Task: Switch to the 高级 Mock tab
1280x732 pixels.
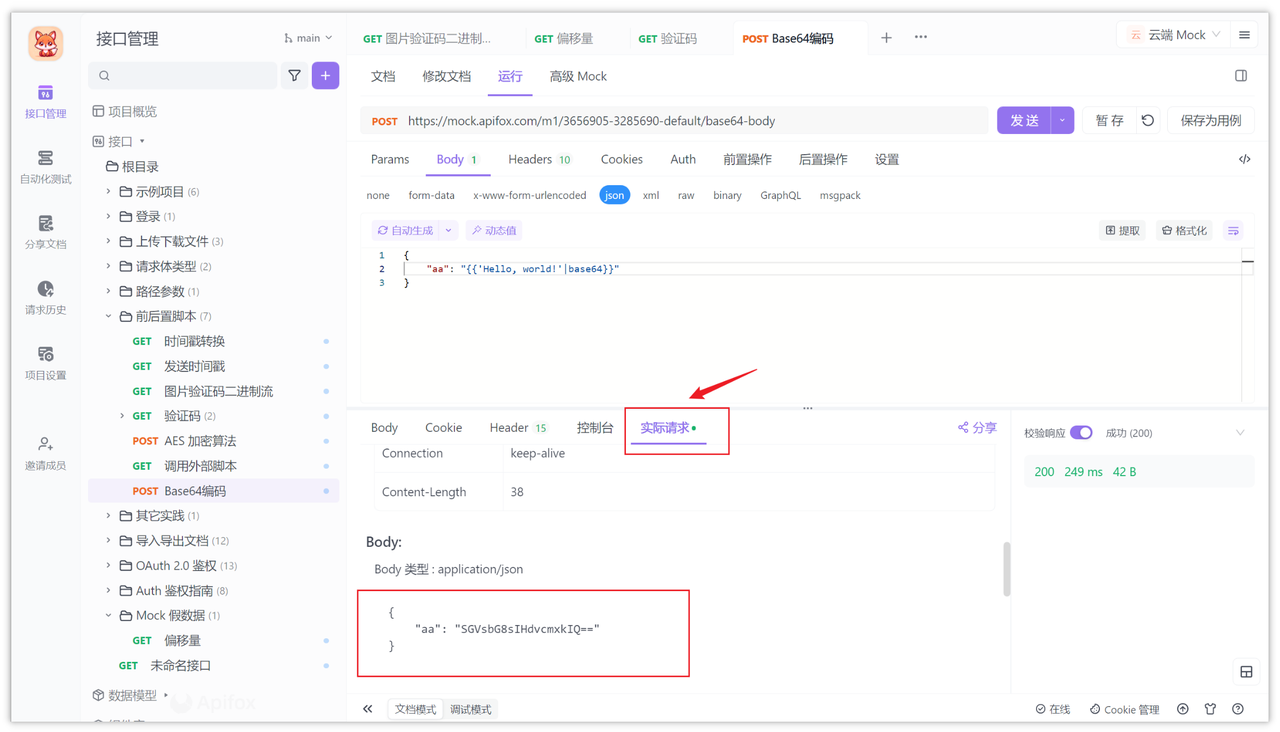Action: click(x=578, y=77)
